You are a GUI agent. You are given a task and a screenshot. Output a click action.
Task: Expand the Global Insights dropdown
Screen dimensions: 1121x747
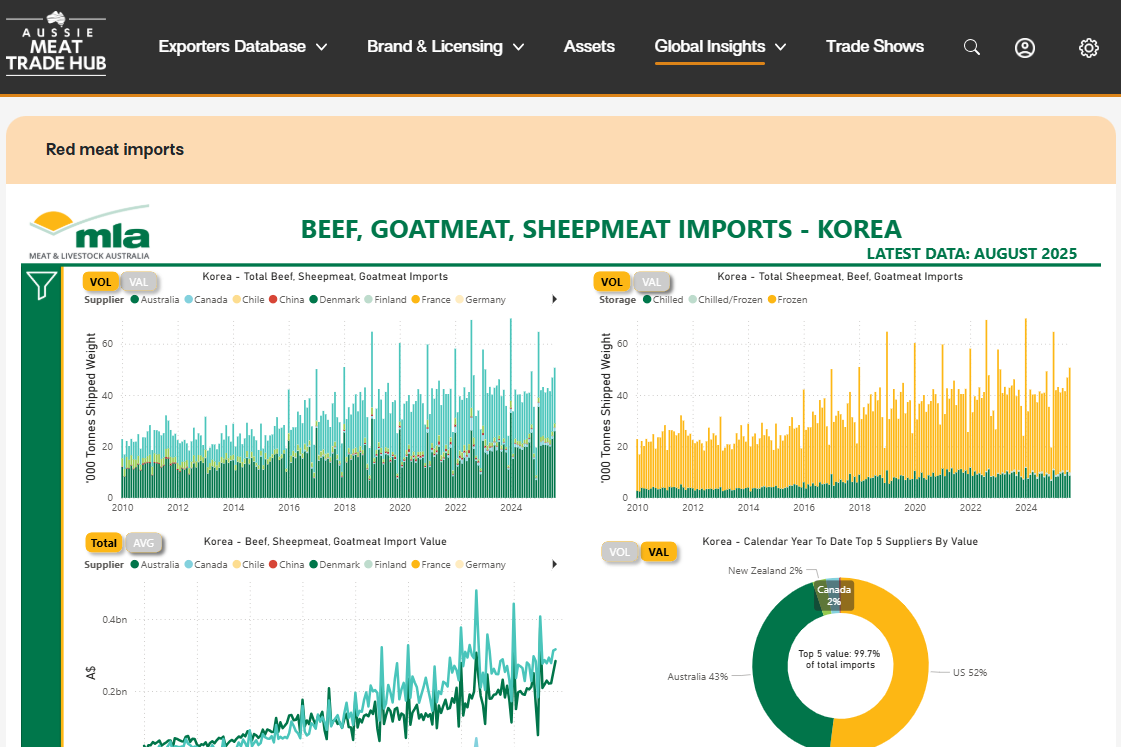(720, 46)
